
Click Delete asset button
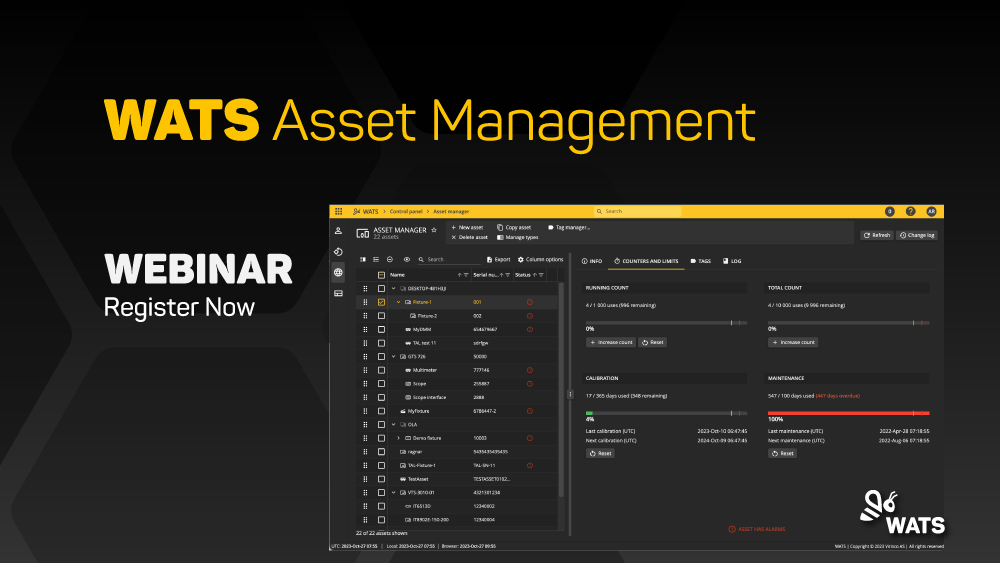tap(469, 237)
